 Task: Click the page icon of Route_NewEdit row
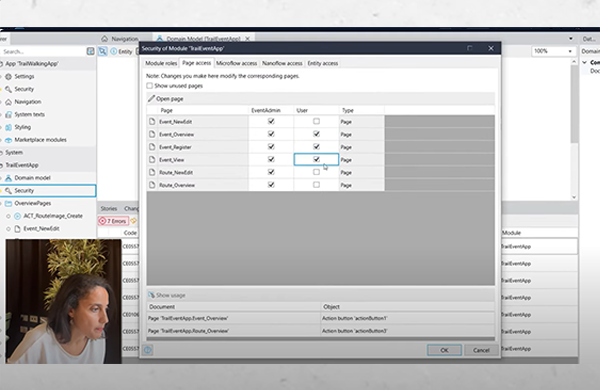point(152,172)
